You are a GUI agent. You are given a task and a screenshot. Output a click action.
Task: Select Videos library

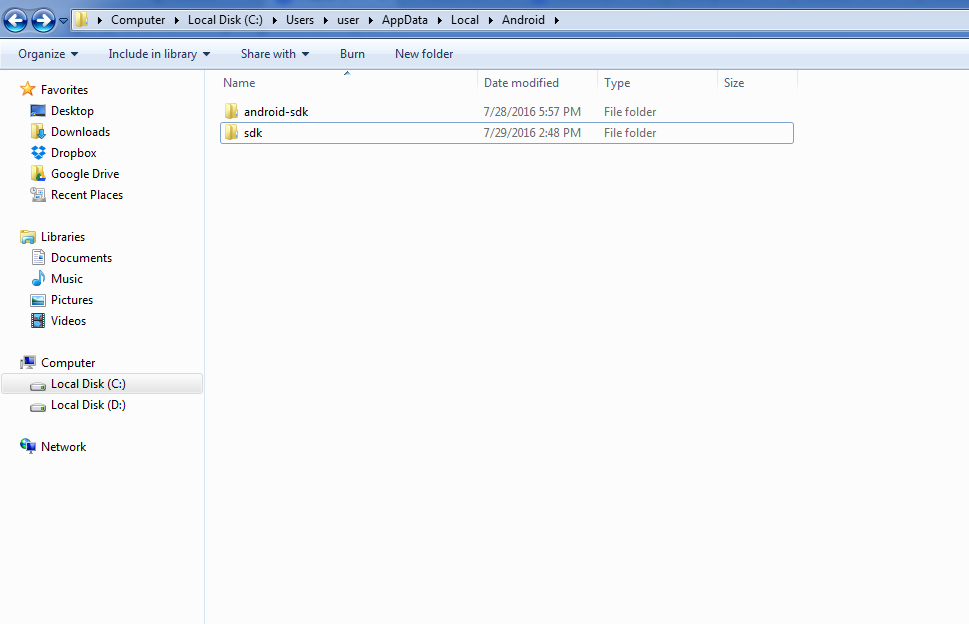tap(69, 321)
